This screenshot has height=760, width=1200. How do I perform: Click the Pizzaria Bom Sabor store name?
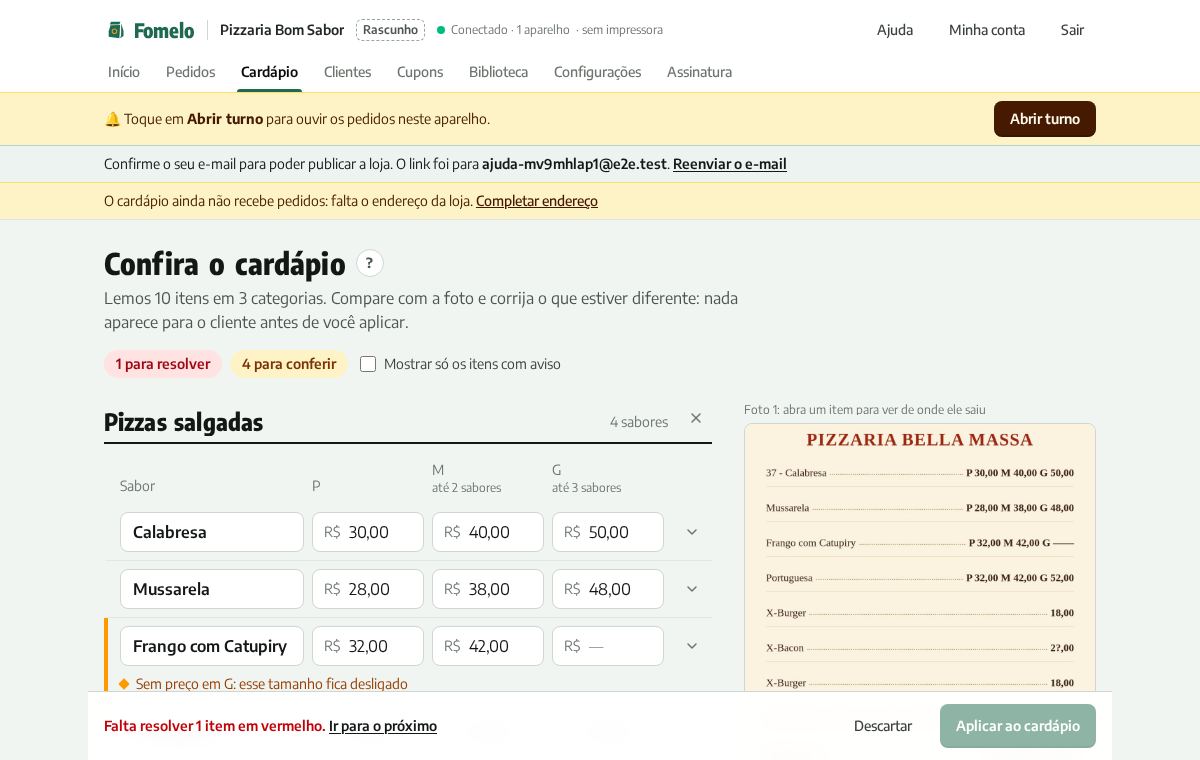pyautogui.click(x=282, y=30)
